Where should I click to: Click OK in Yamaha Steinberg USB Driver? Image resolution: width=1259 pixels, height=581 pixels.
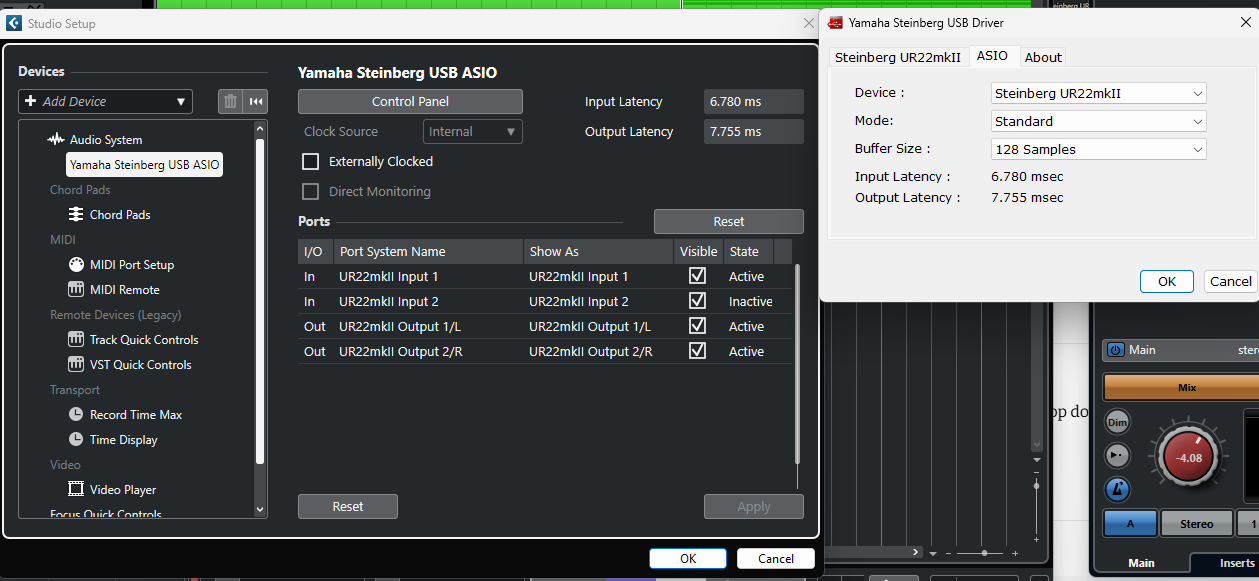pos(1167,281)
